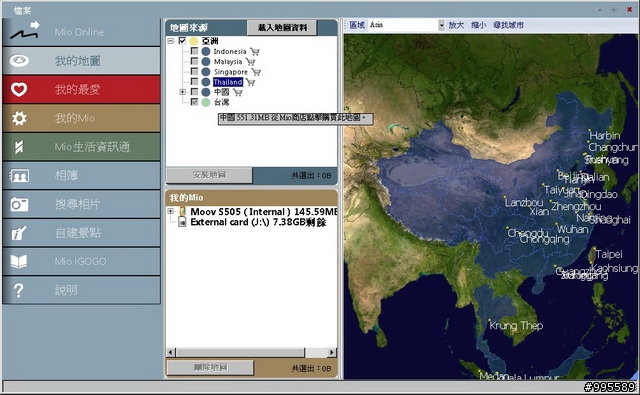The width and height of the screenshot is (640, 395).
Task: Select 我的地圖 sidebar entry
Action: (81, 61)
